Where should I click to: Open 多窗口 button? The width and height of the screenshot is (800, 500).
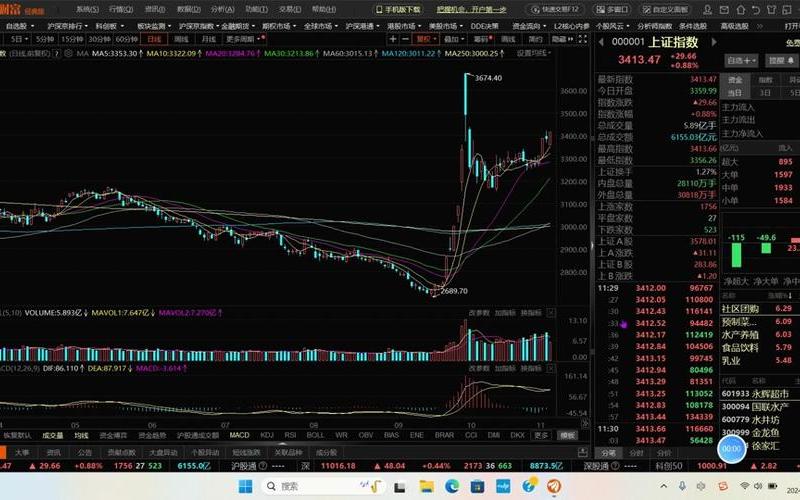coord(612,10)
